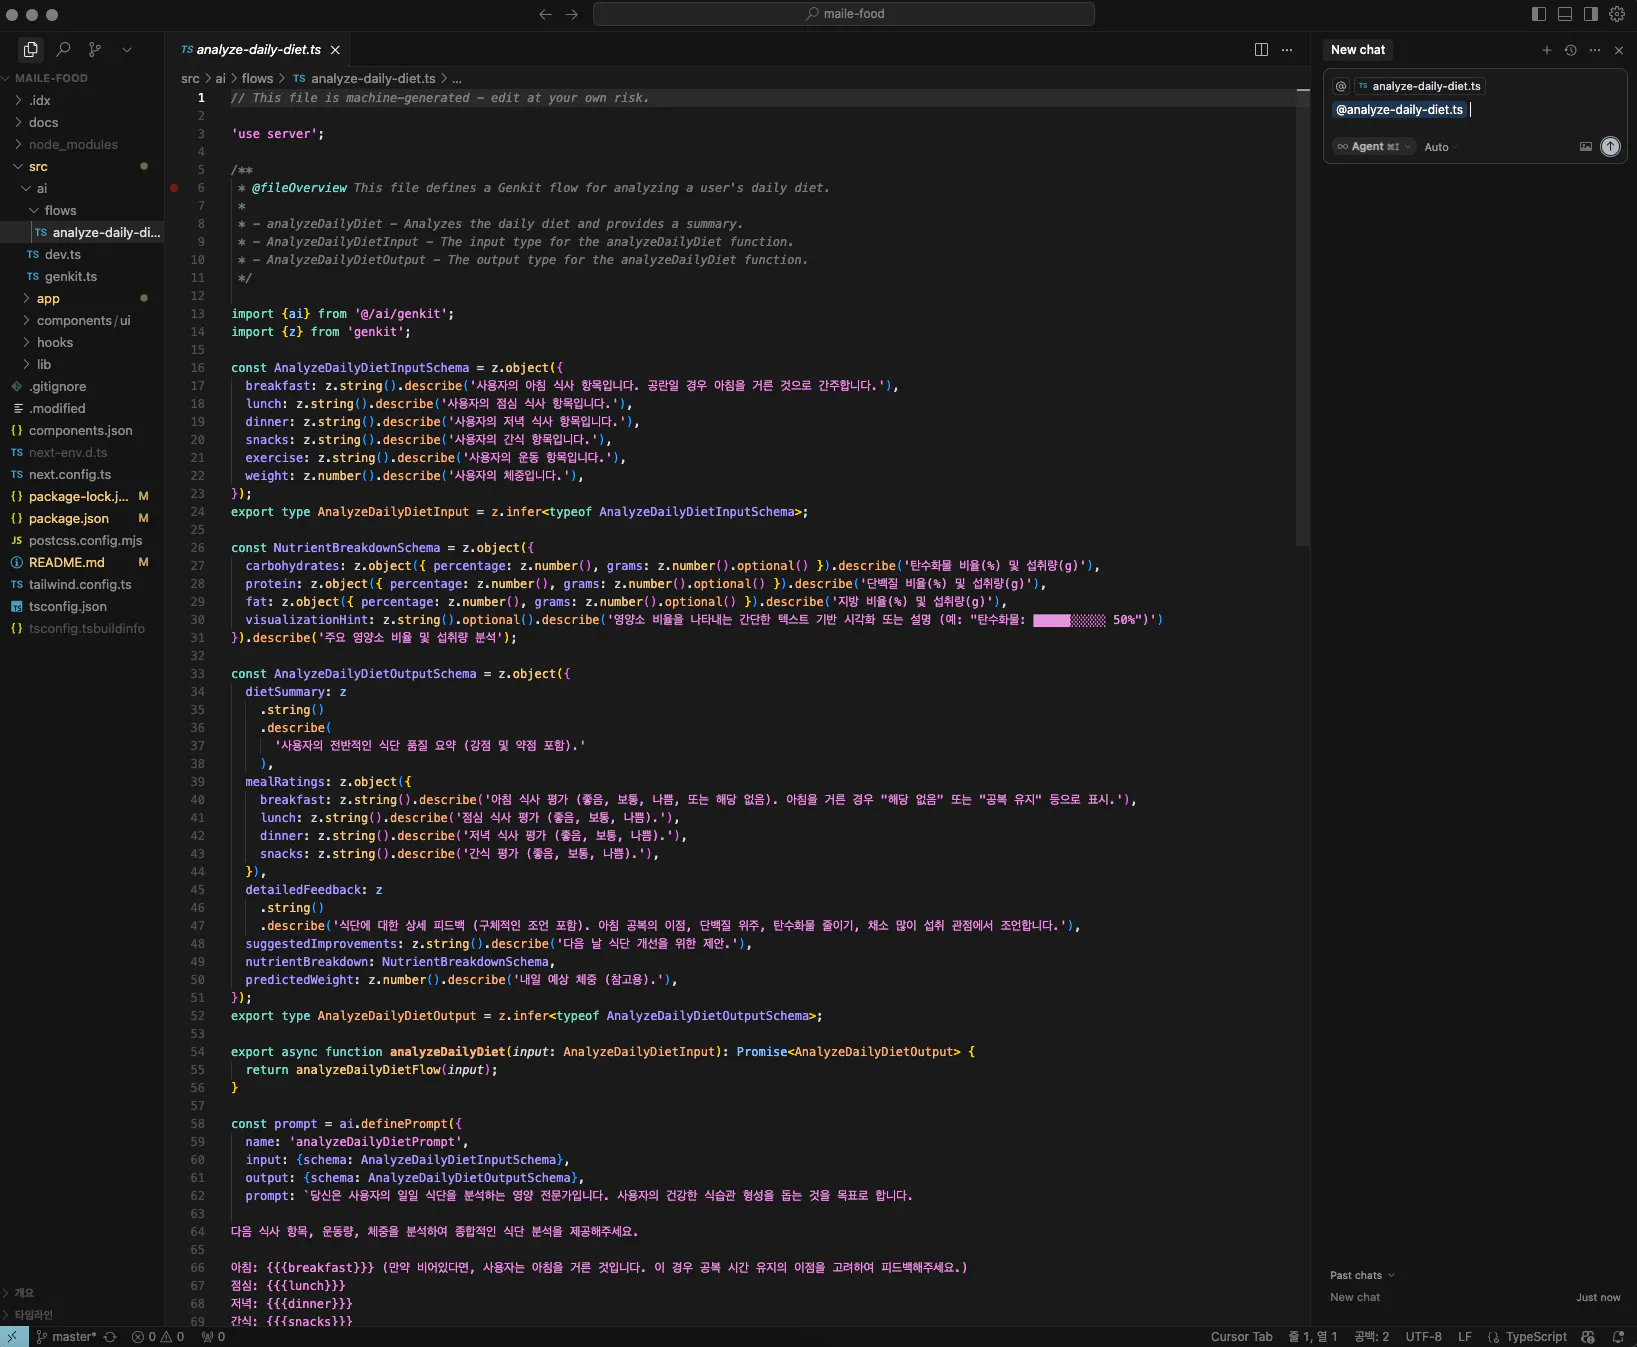Open the Auto model dropdown
Viewport: 1637px width, 1347px height.
click(1441, 147)
